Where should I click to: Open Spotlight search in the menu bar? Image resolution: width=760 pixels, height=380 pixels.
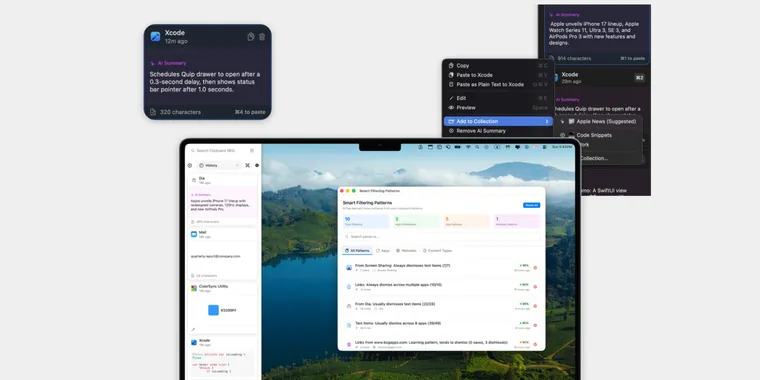click(x=477, y=147)
